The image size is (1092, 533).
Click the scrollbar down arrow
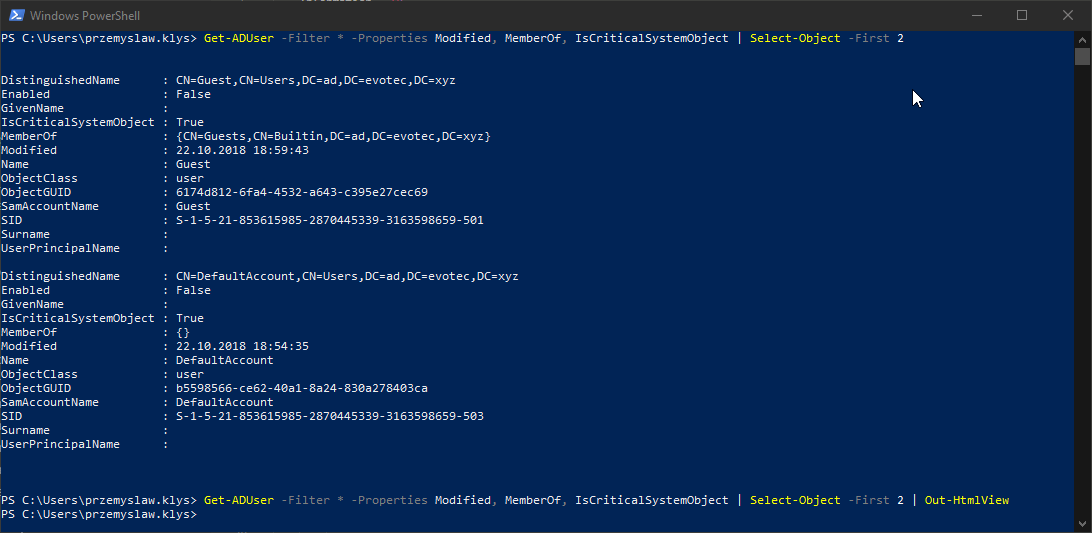[x=1082, y=524]
